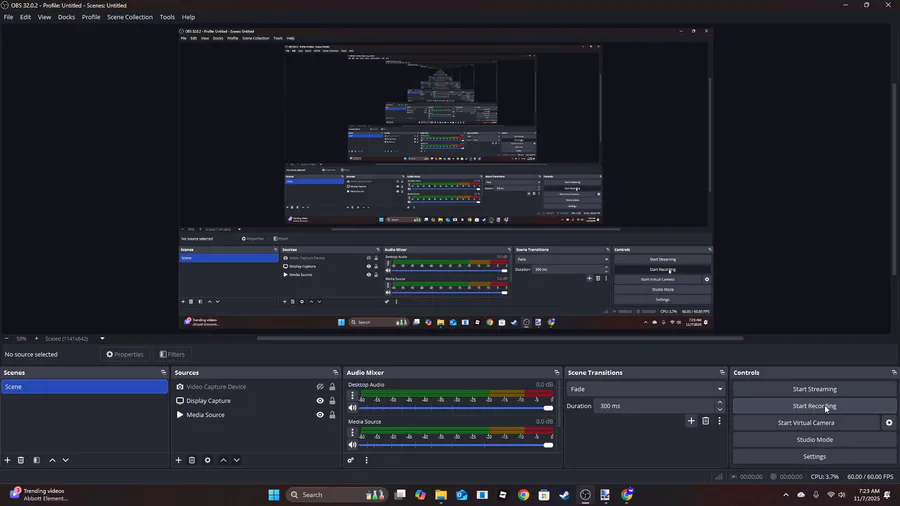Open Windows Start menu
This screenshot has height=506, width=900.
pyautogui.click(x=274, y=495)
